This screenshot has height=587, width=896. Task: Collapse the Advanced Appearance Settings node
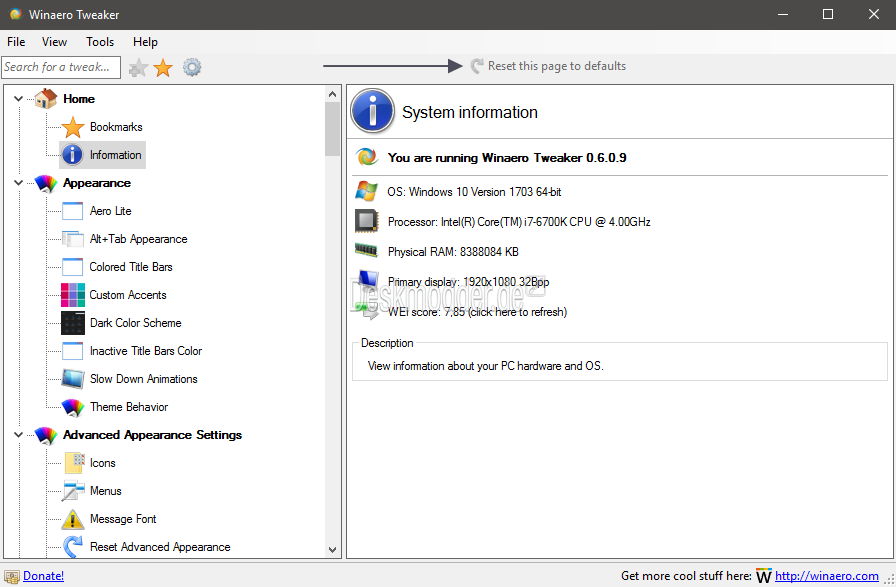[18, 435]
